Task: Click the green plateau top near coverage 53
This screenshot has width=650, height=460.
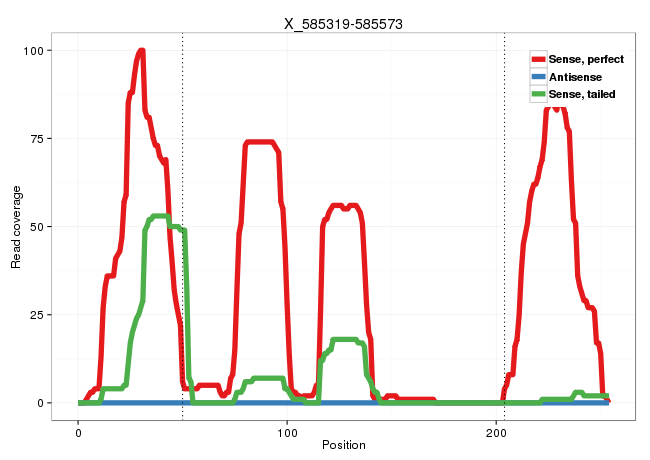Action: [x=159, y=216]
